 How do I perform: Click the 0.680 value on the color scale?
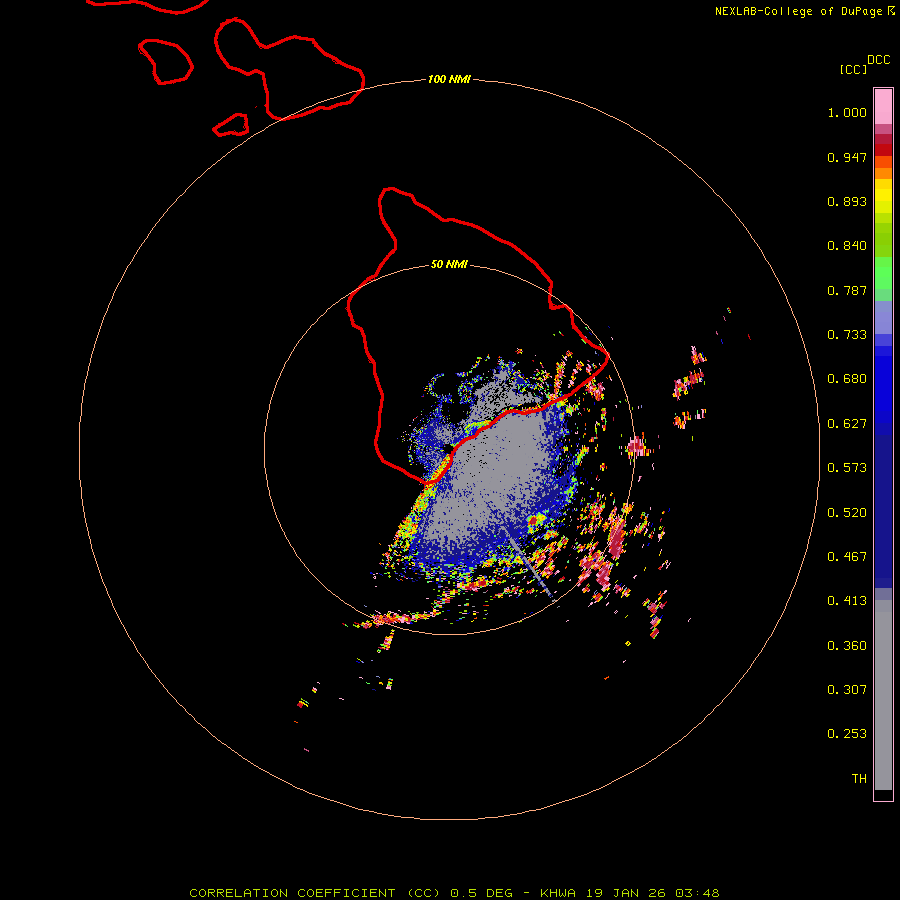point(847,379)
